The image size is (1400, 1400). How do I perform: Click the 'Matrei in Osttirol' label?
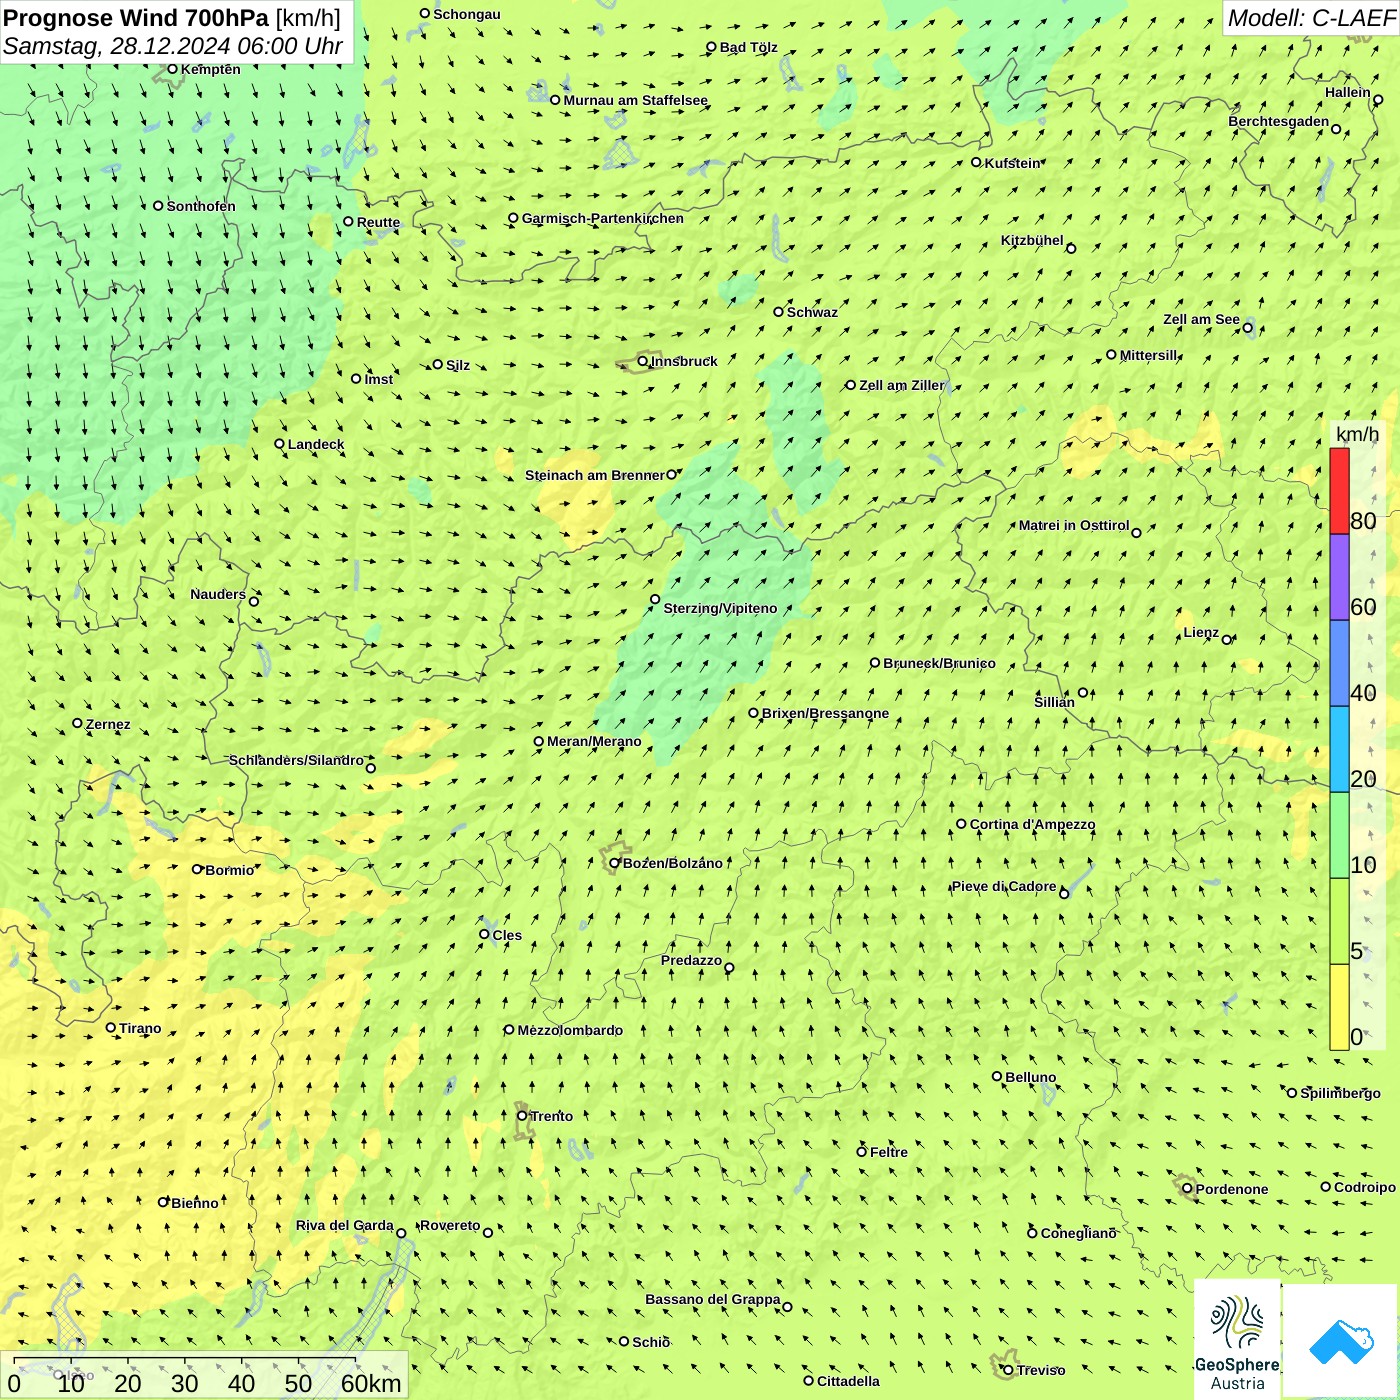pos(1074,525)
